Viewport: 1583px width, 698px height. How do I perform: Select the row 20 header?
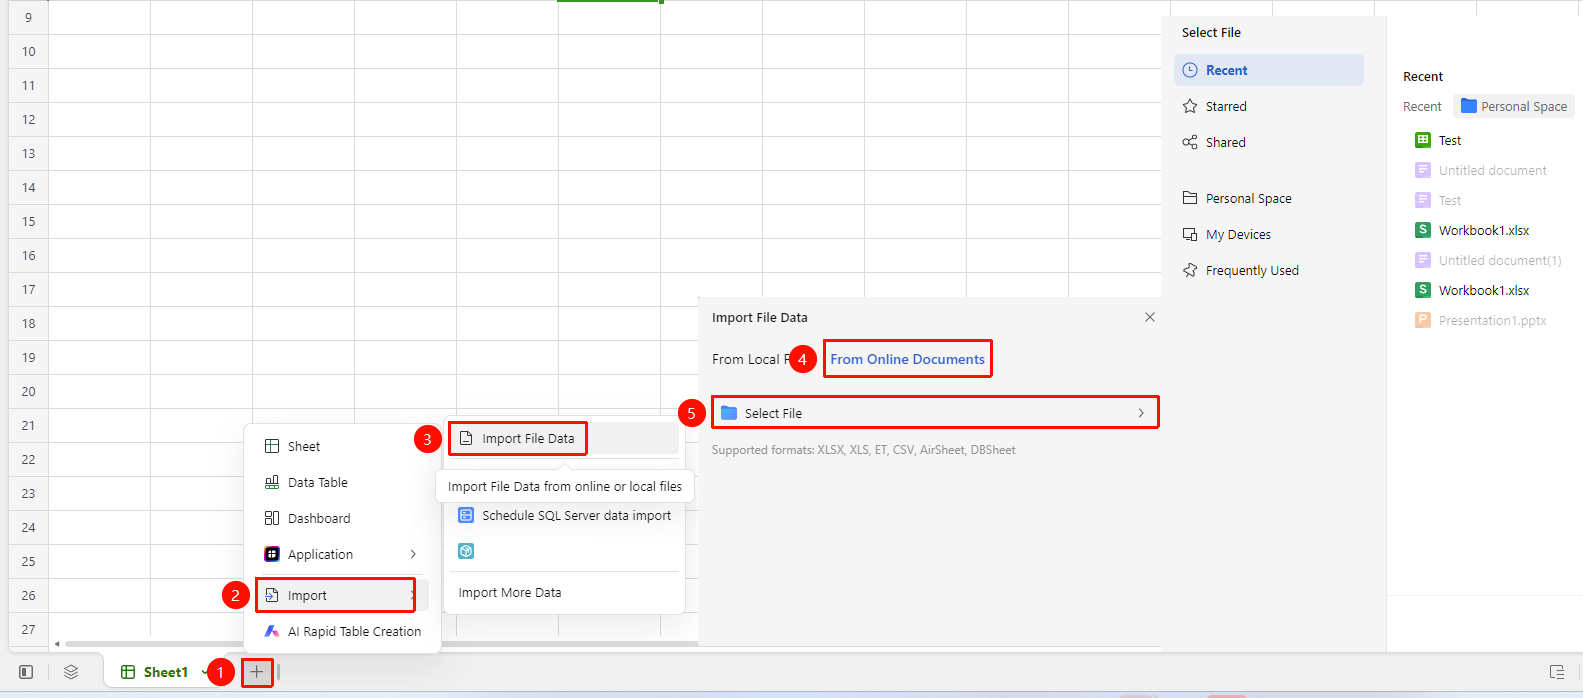pos(28,391)
